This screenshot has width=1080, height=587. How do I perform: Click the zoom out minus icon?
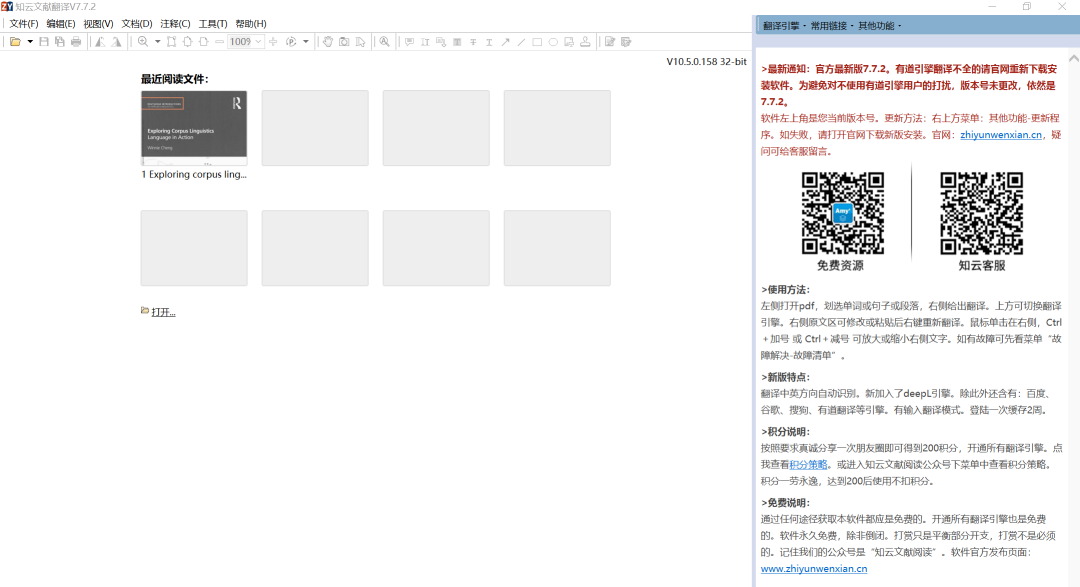(219, 42)
